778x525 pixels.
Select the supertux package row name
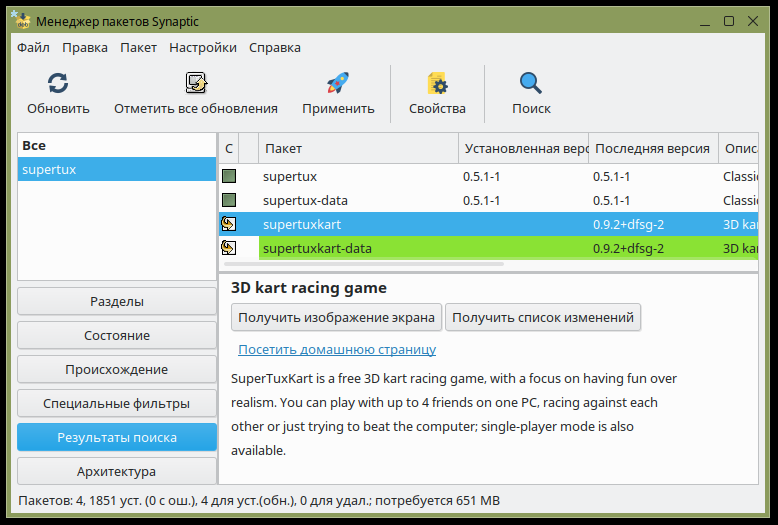290,176
